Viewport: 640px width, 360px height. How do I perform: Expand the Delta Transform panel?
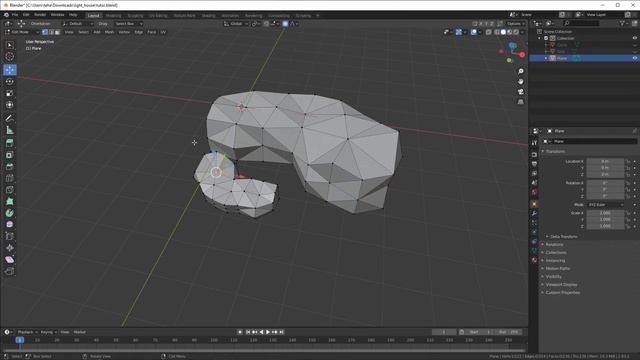563,237
